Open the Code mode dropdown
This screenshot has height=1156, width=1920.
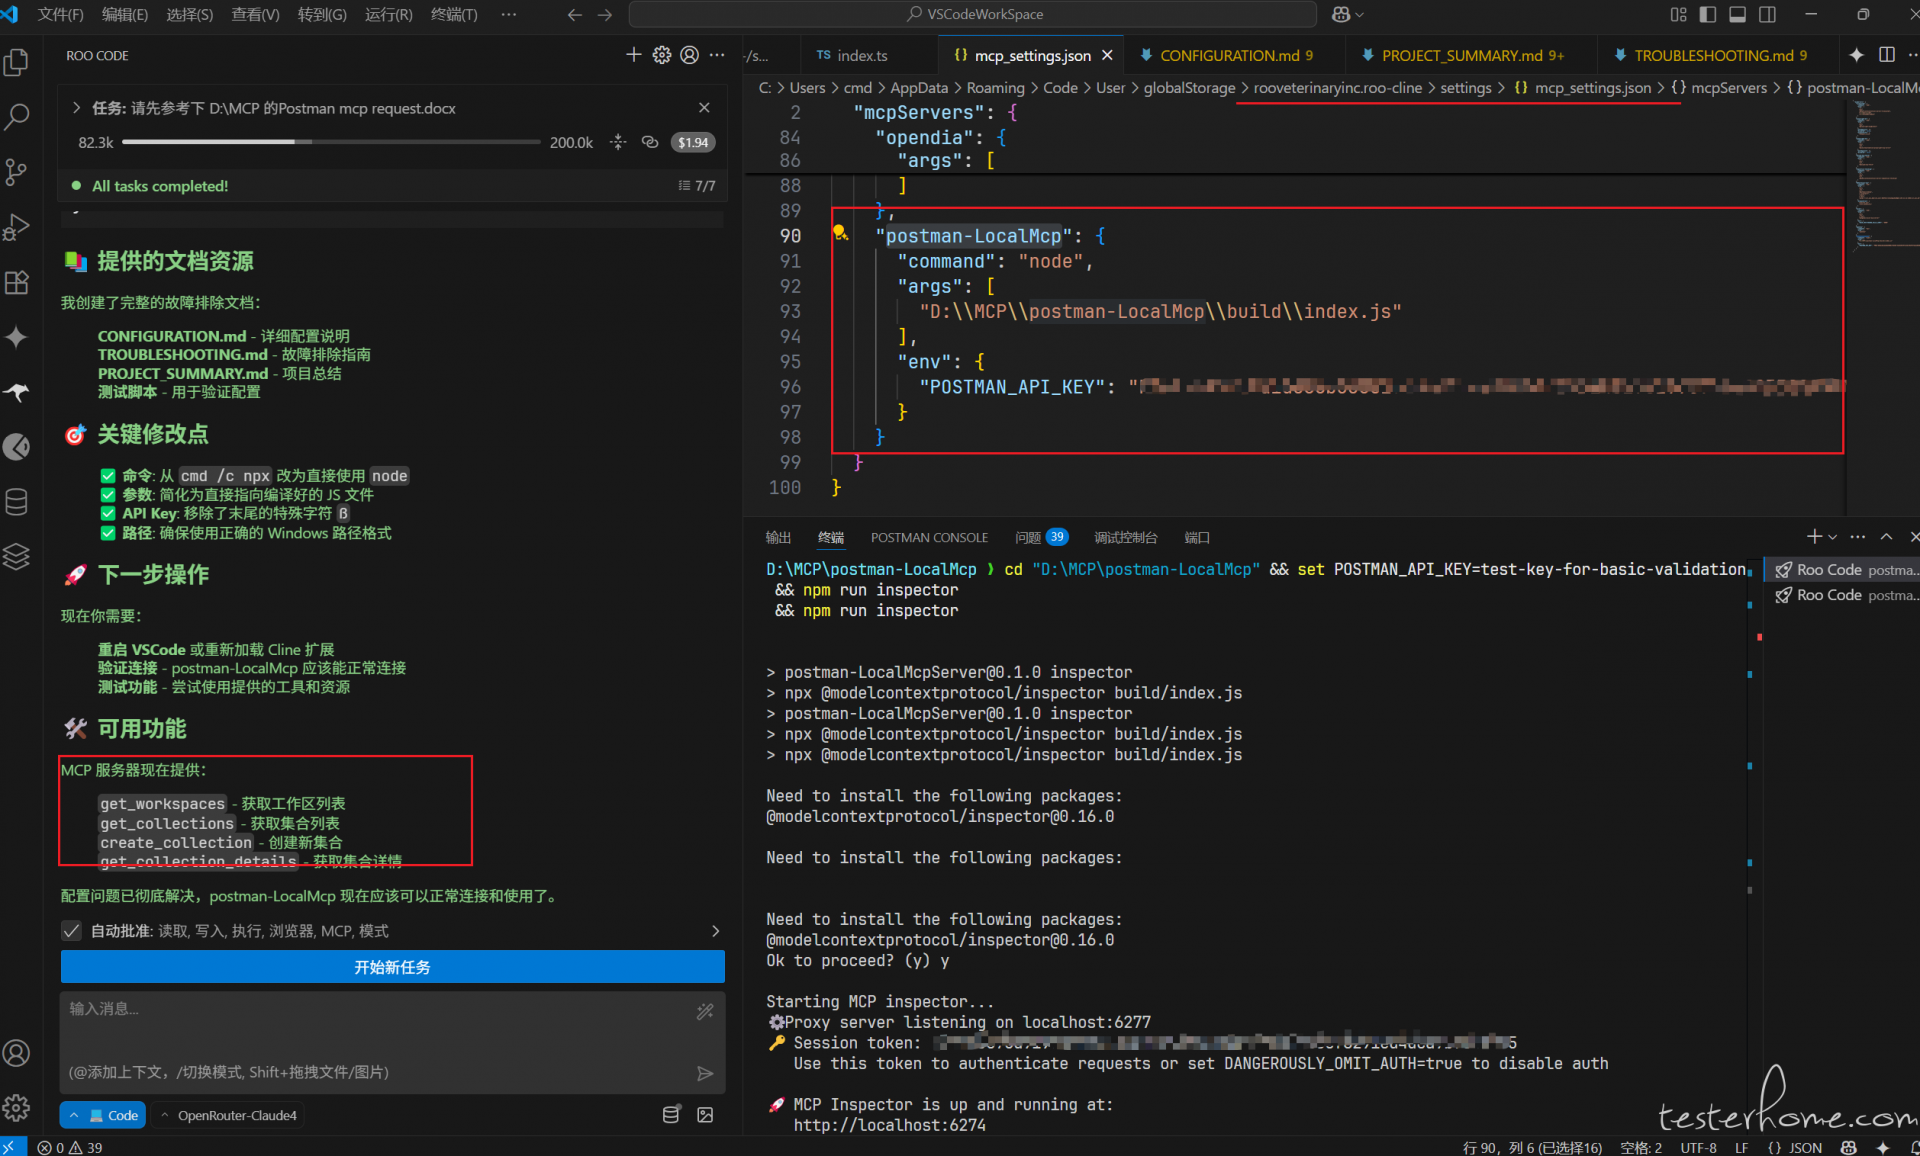103,1115
